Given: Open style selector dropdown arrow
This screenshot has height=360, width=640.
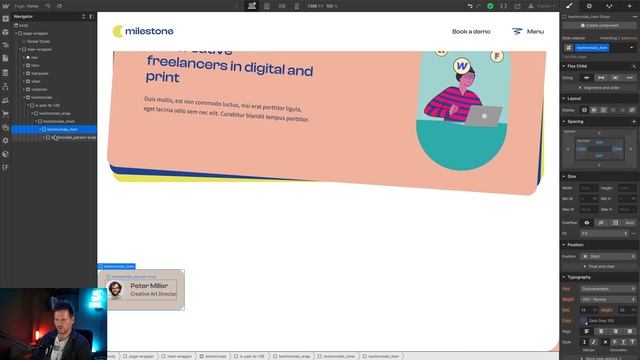Looking at the screenshot, I should 631,48.
